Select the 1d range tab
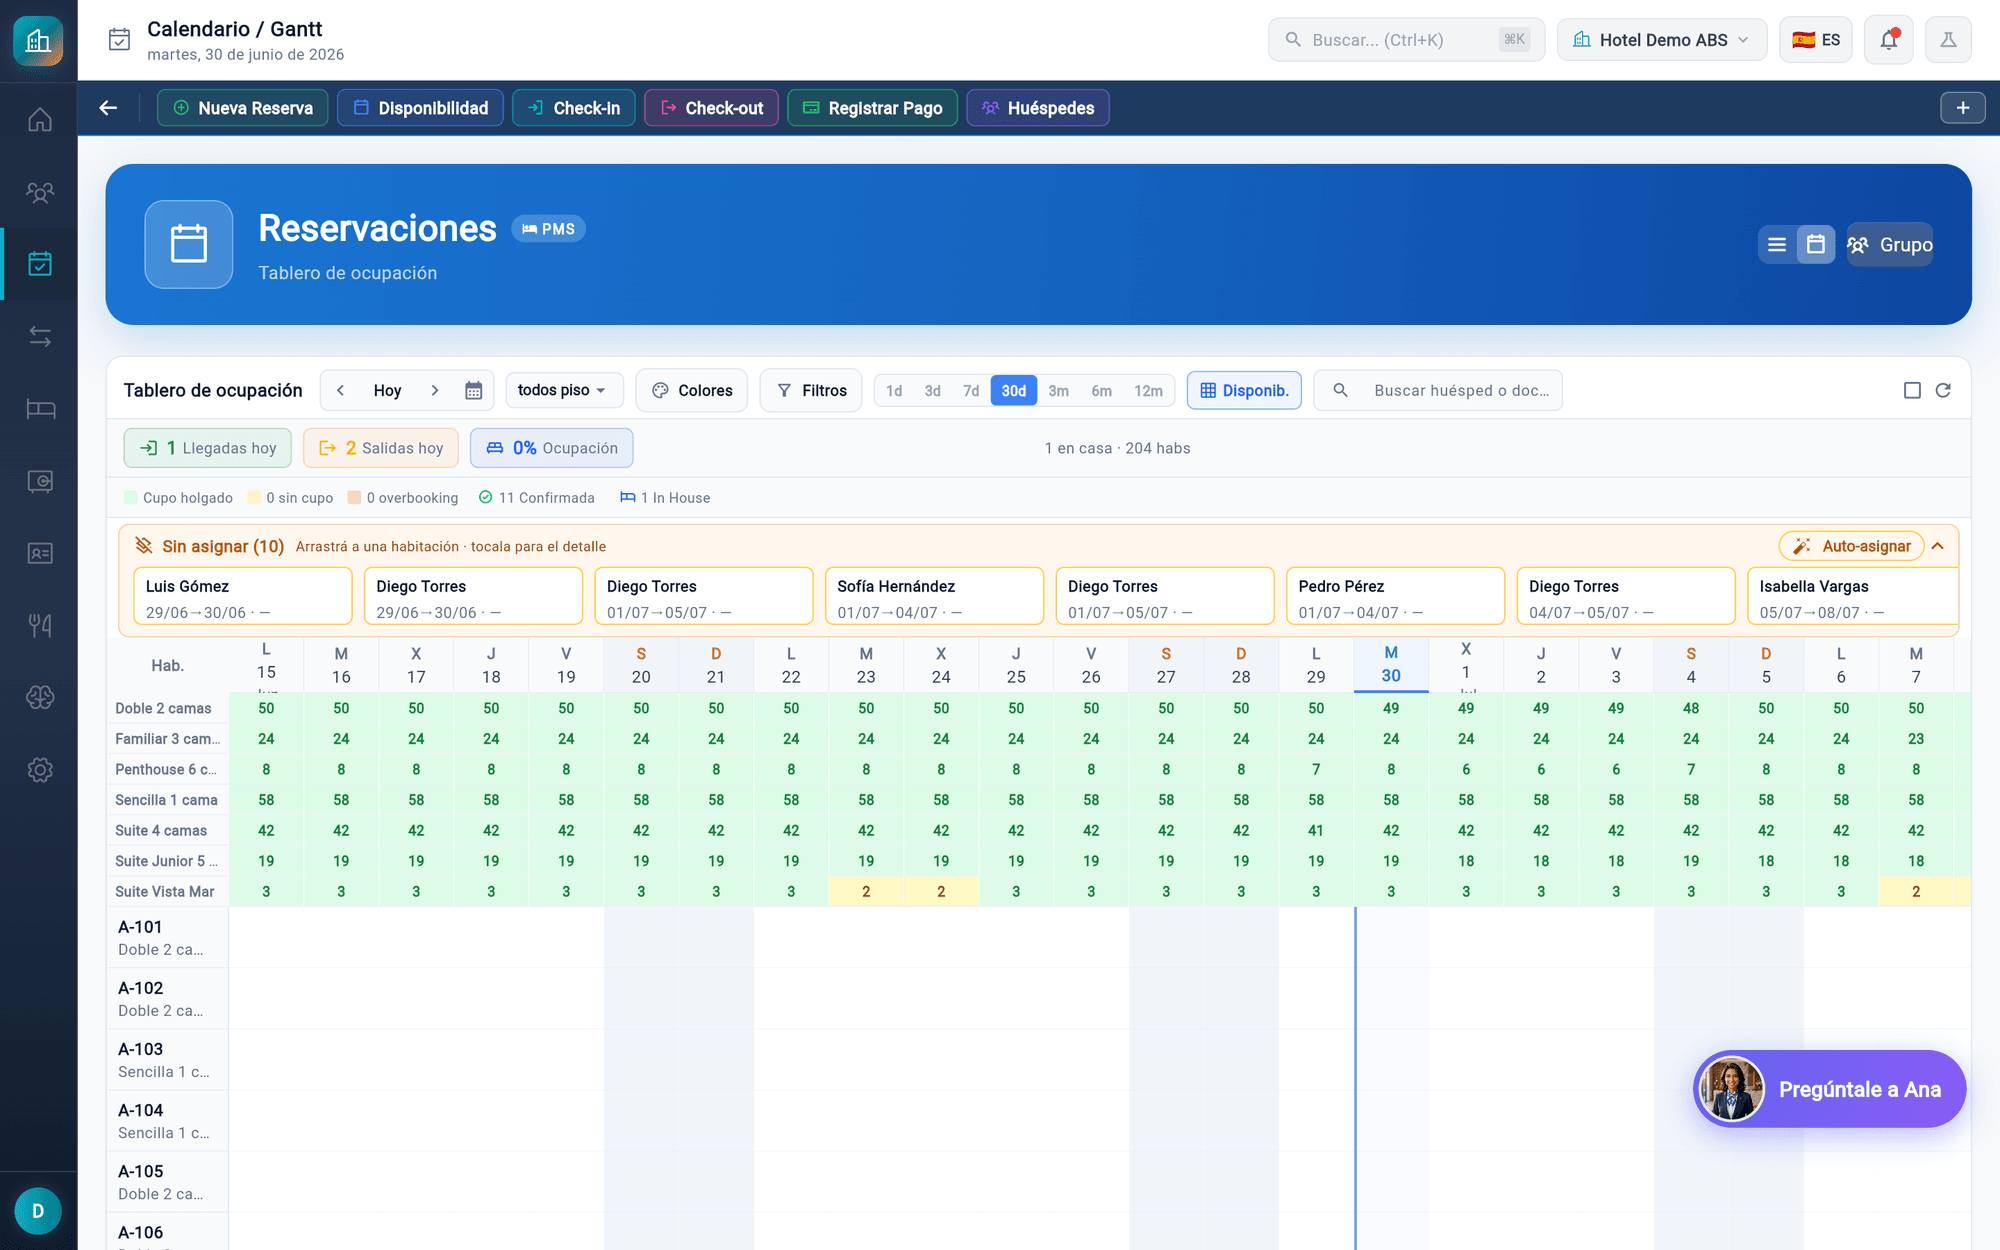Image resolution: width=2000 pixels, height=1250 pixels. pos(894,391)
